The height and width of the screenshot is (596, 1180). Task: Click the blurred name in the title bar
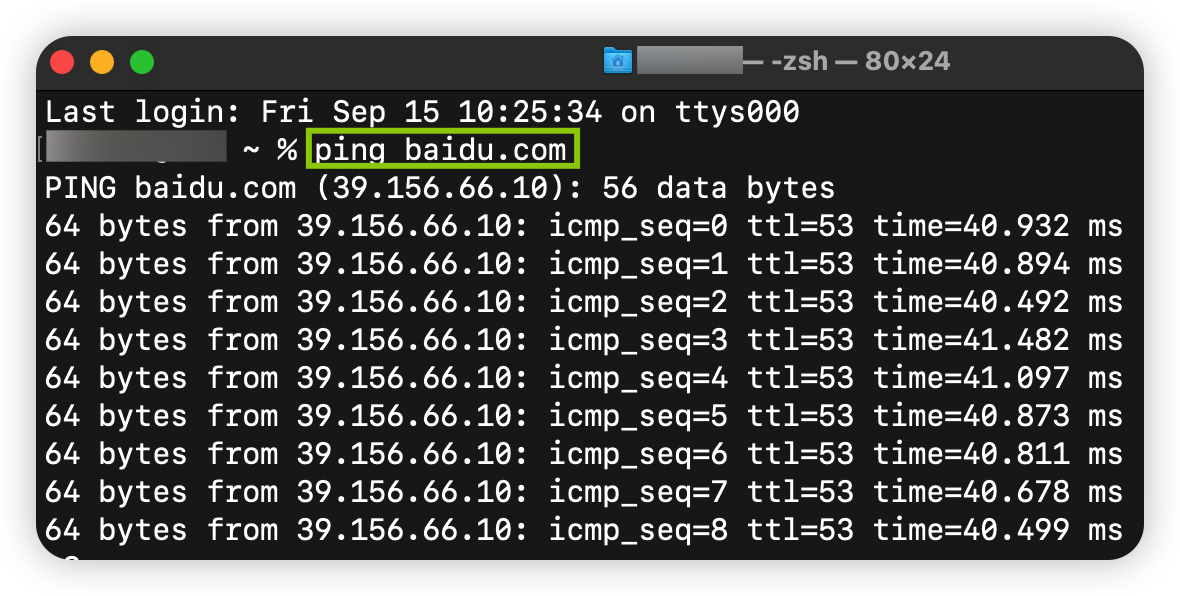690,62
